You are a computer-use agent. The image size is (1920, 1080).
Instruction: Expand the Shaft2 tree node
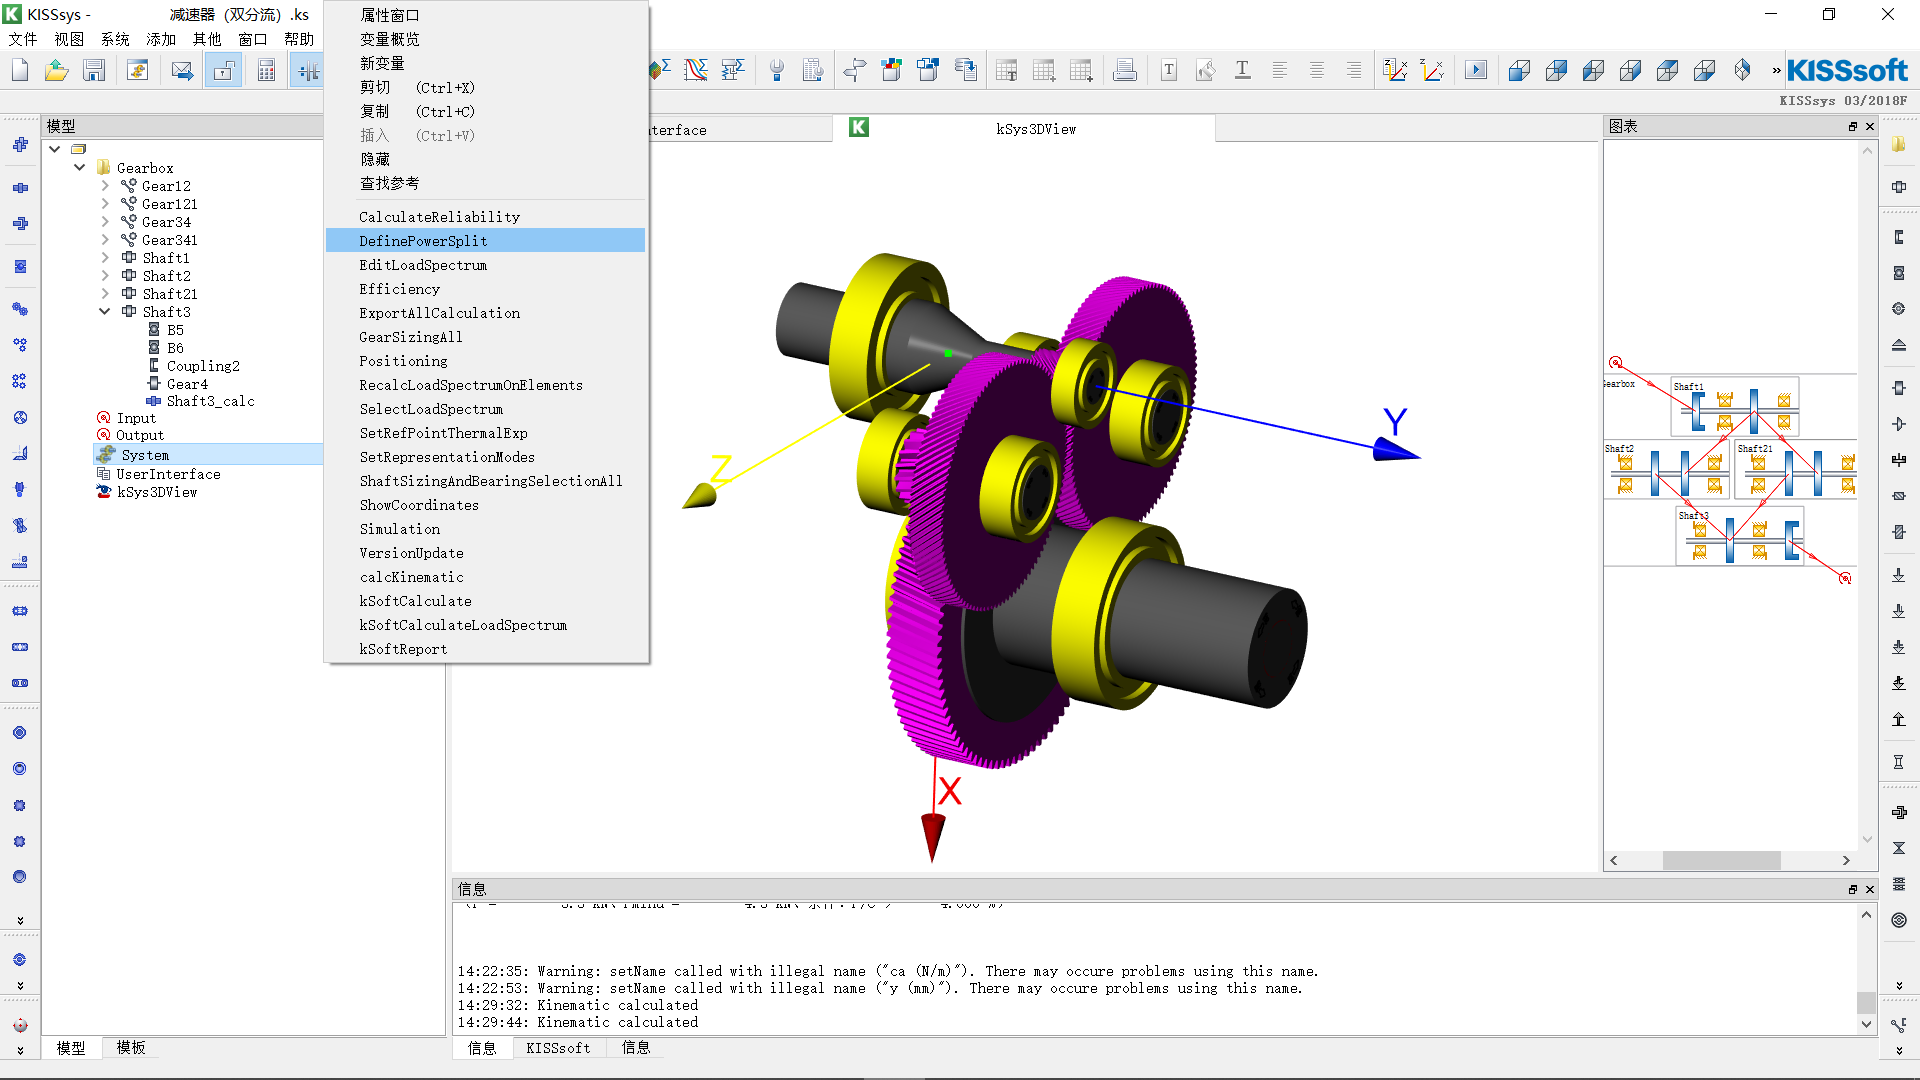coord(105,276)
